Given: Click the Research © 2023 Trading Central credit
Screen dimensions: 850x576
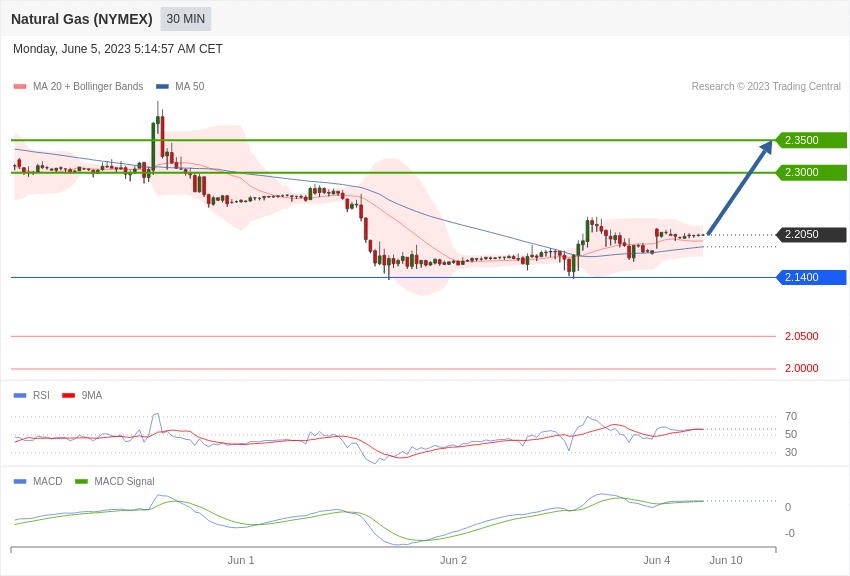Looking at the screenshot, I should (x=766, y=86).
